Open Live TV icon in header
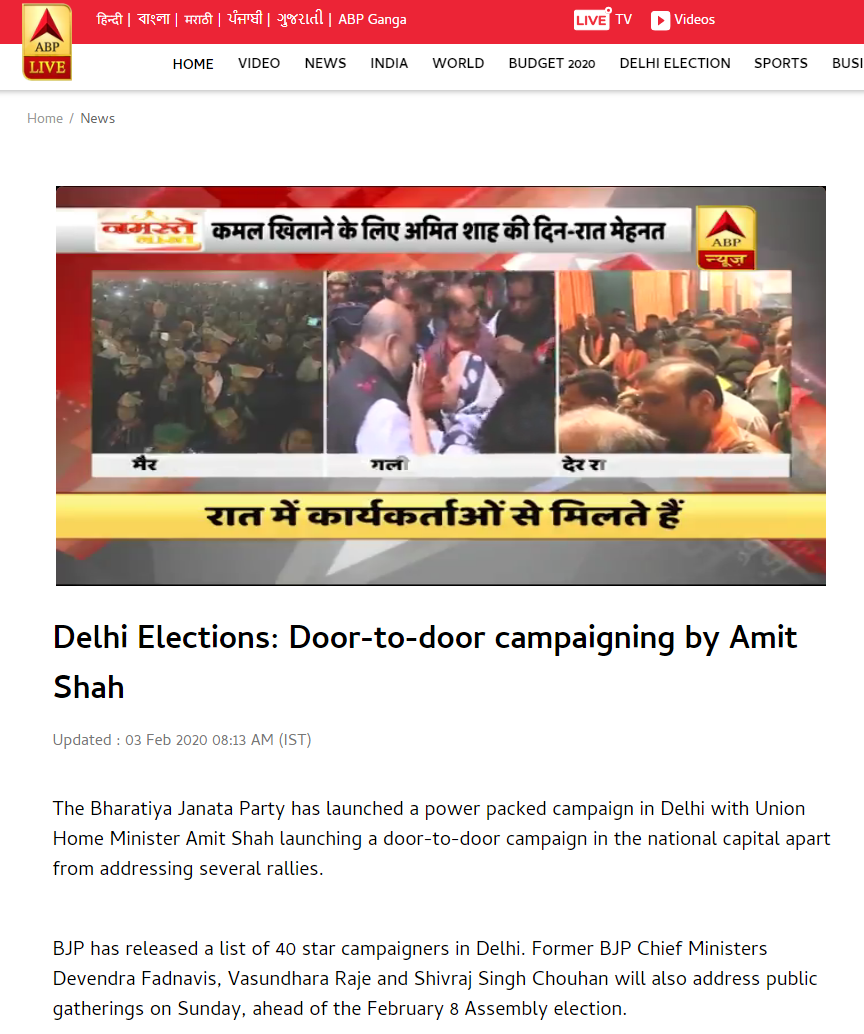 point(591,20)
